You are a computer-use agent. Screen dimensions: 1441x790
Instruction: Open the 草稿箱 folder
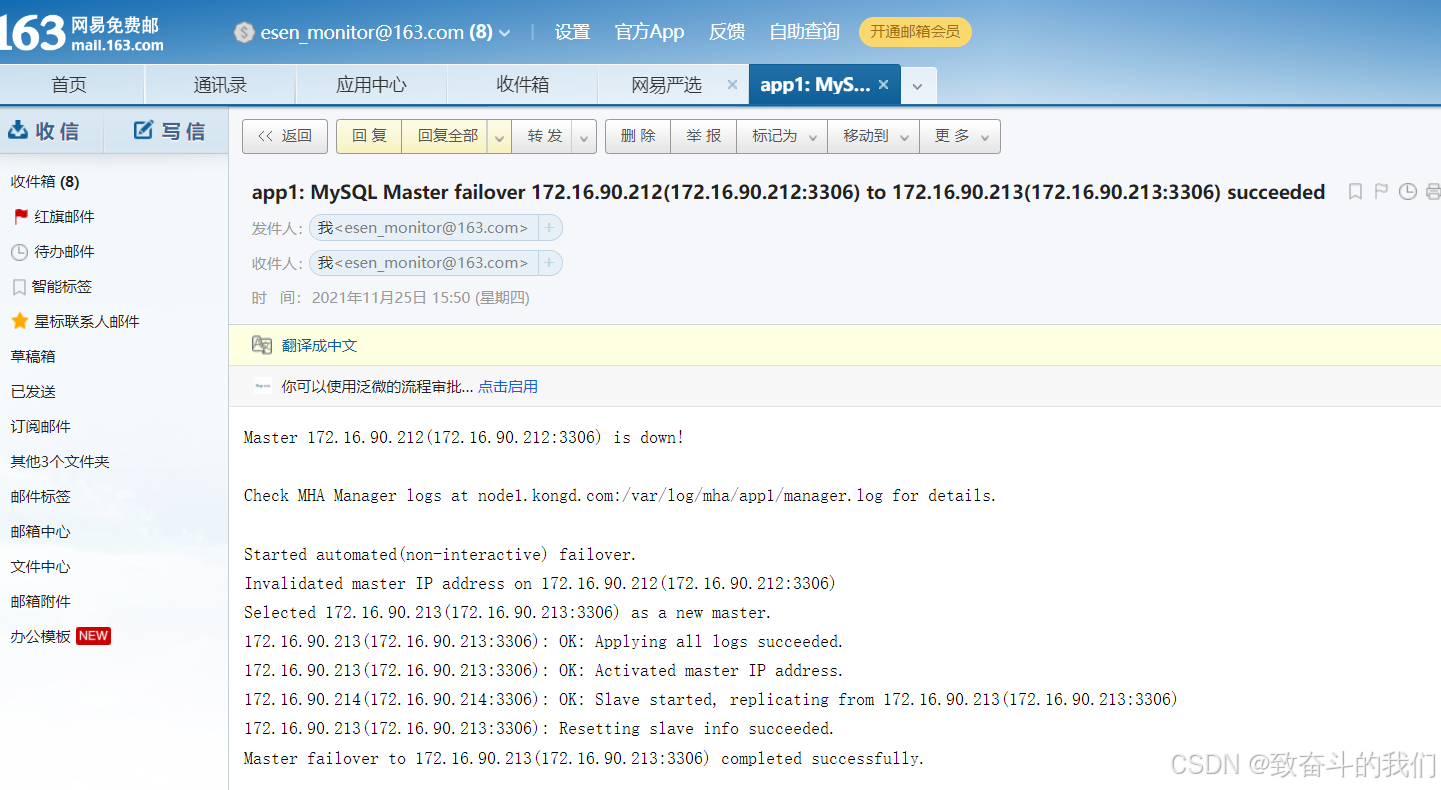(x=33, y=357)
